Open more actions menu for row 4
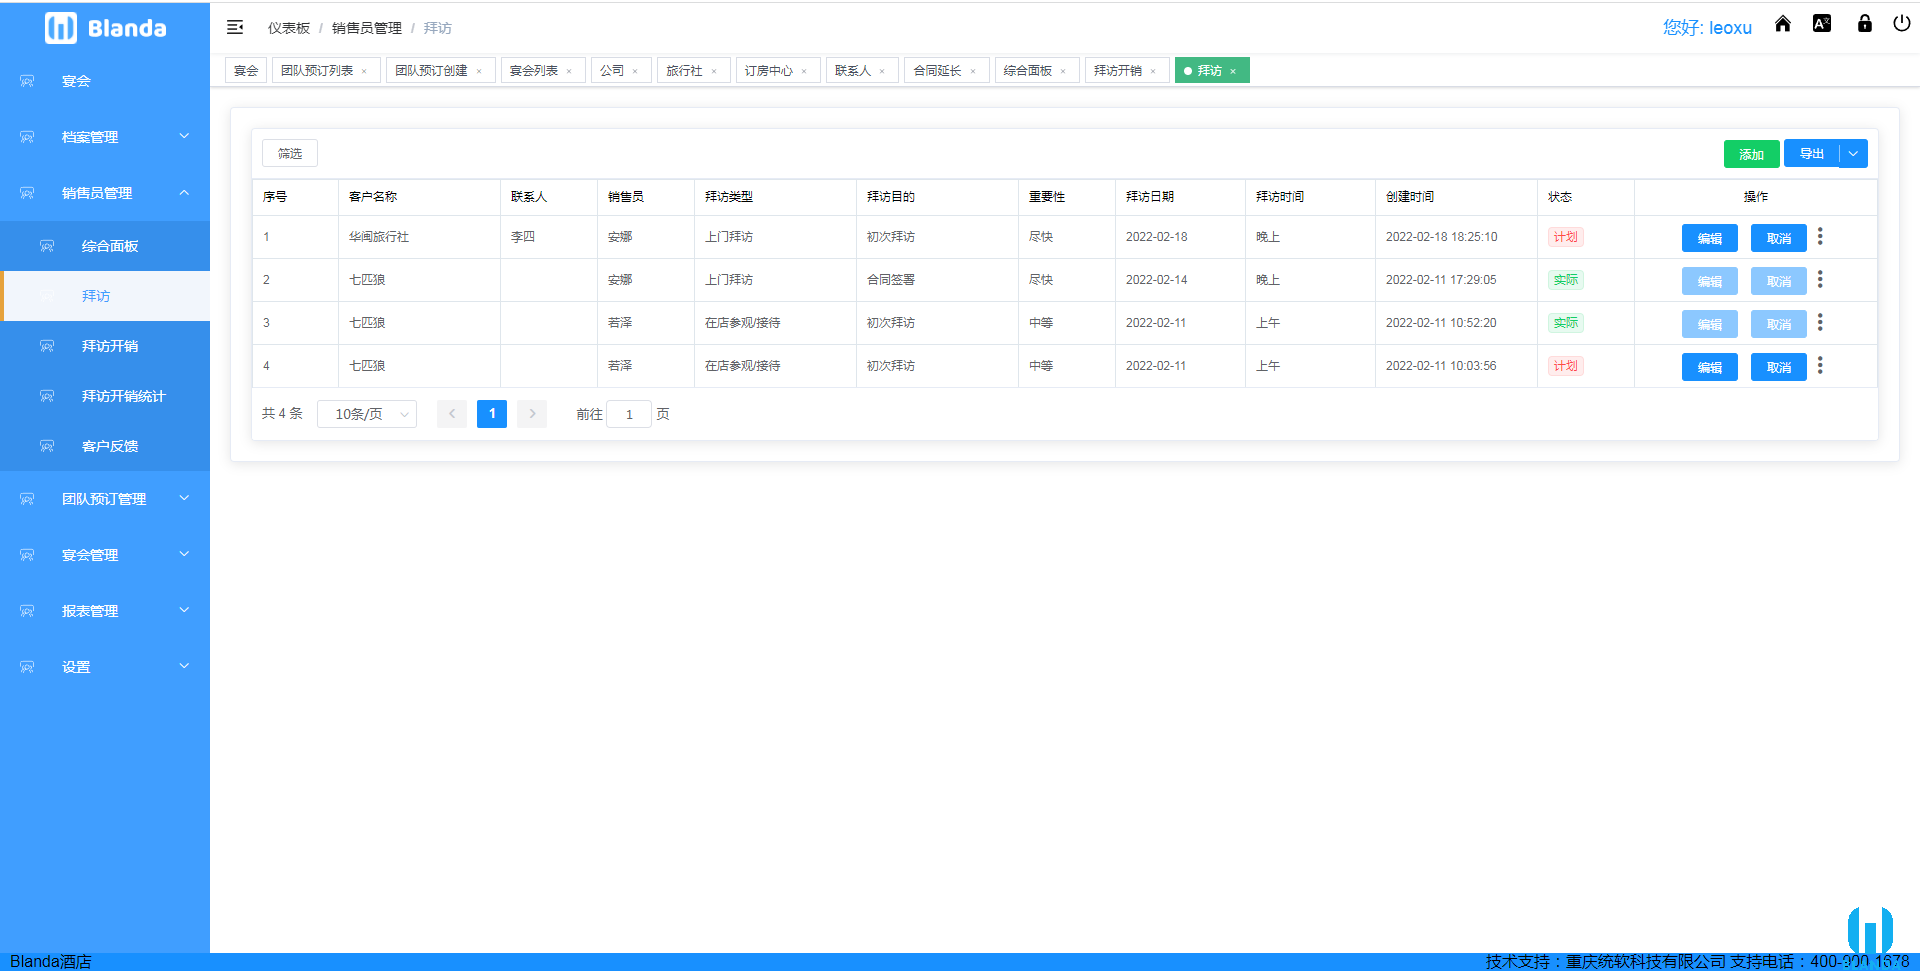 1820,366
